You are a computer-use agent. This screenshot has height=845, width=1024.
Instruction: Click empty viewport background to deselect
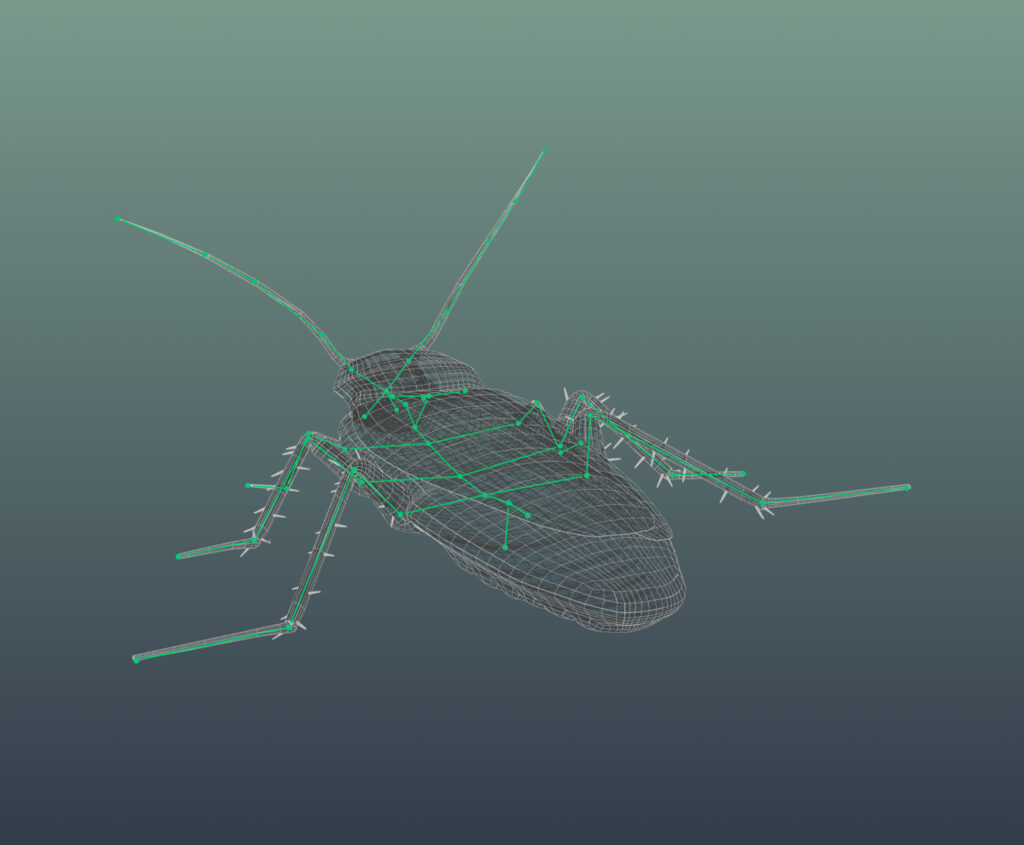click(x=850, y=200)
